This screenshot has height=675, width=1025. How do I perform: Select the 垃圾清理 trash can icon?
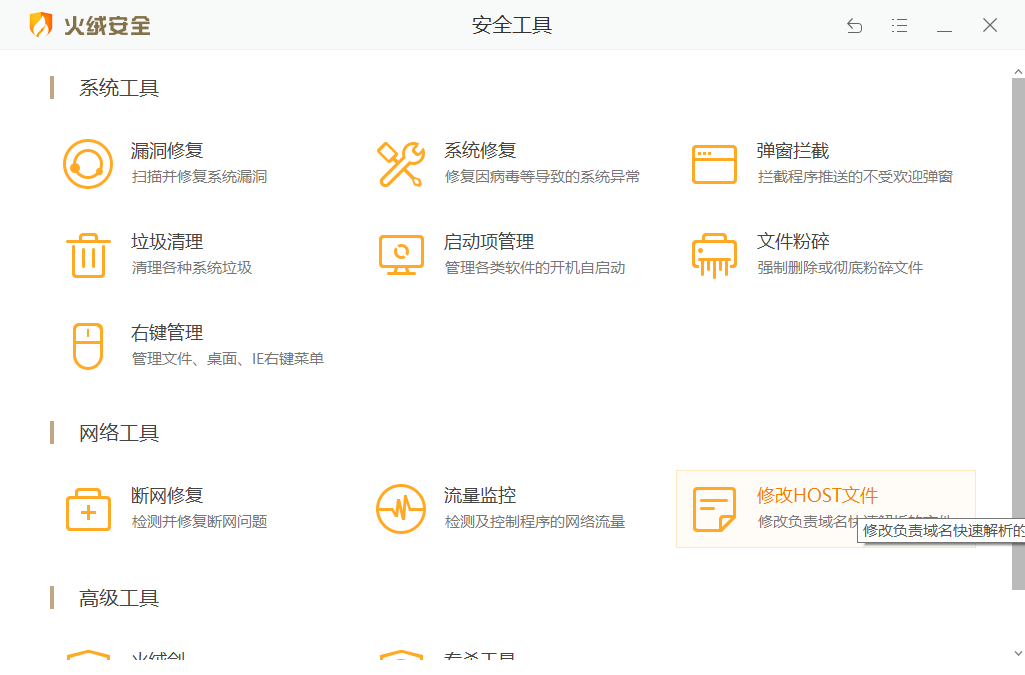tap(88, 255)
